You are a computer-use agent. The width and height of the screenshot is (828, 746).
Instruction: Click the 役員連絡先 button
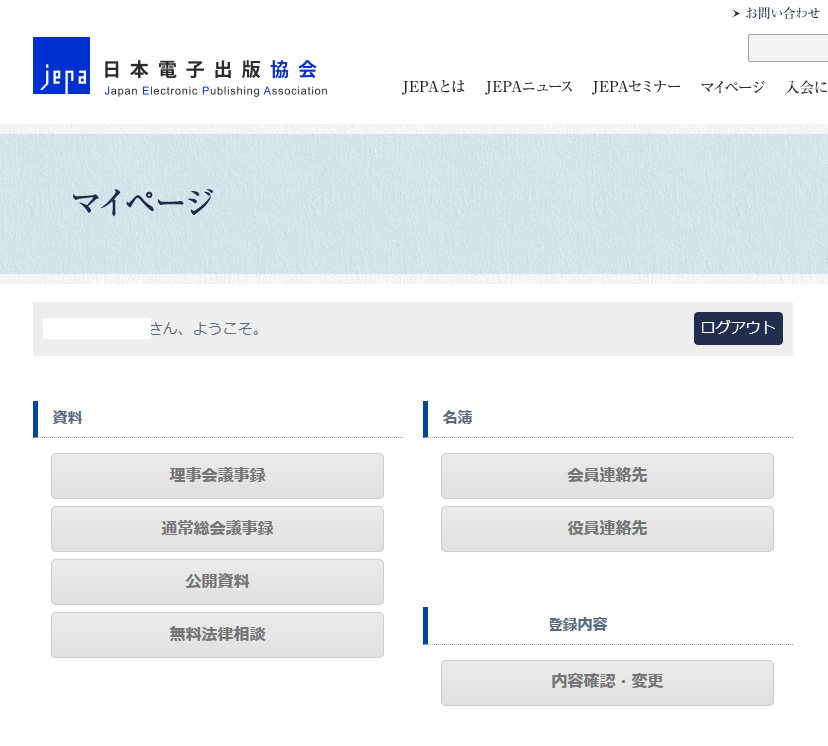tap(607, 529)
